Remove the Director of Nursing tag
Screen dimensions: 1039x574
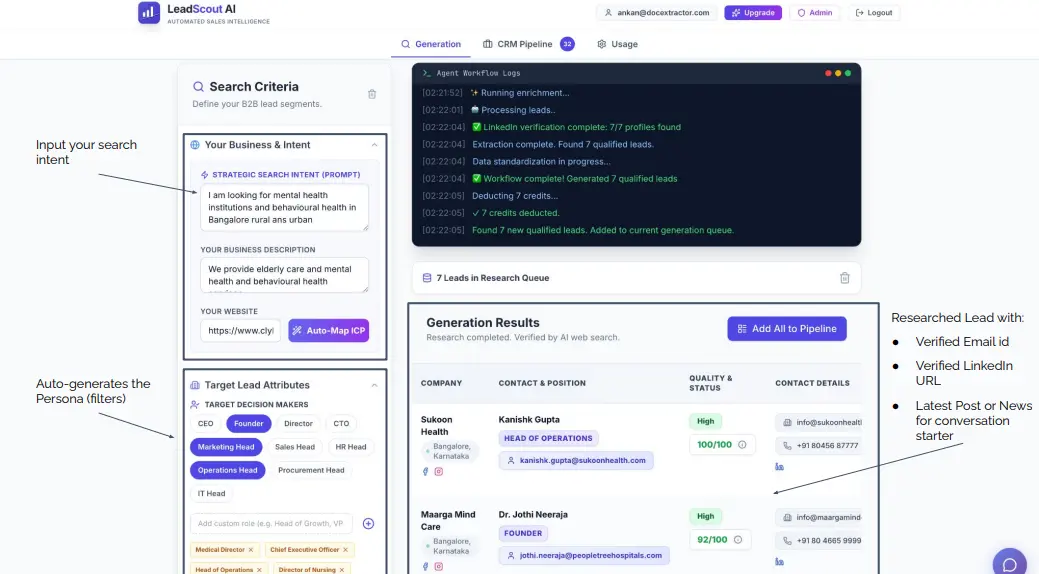click(342, 570)
